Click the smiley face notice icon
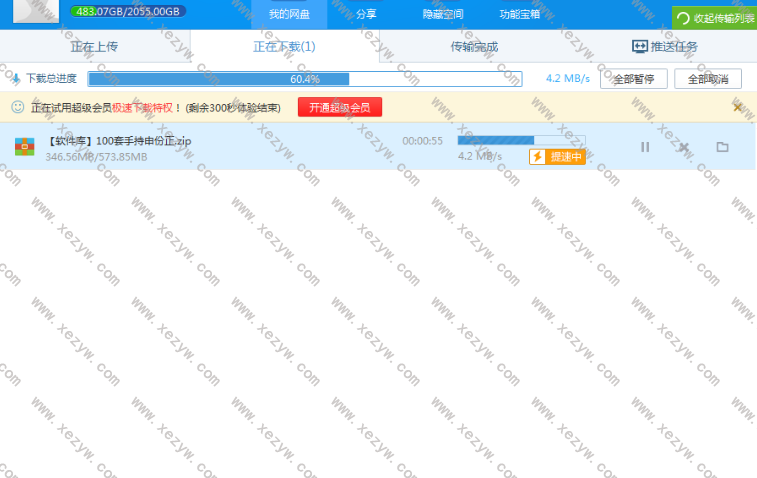The image size is (757, 478). (17, 107)
